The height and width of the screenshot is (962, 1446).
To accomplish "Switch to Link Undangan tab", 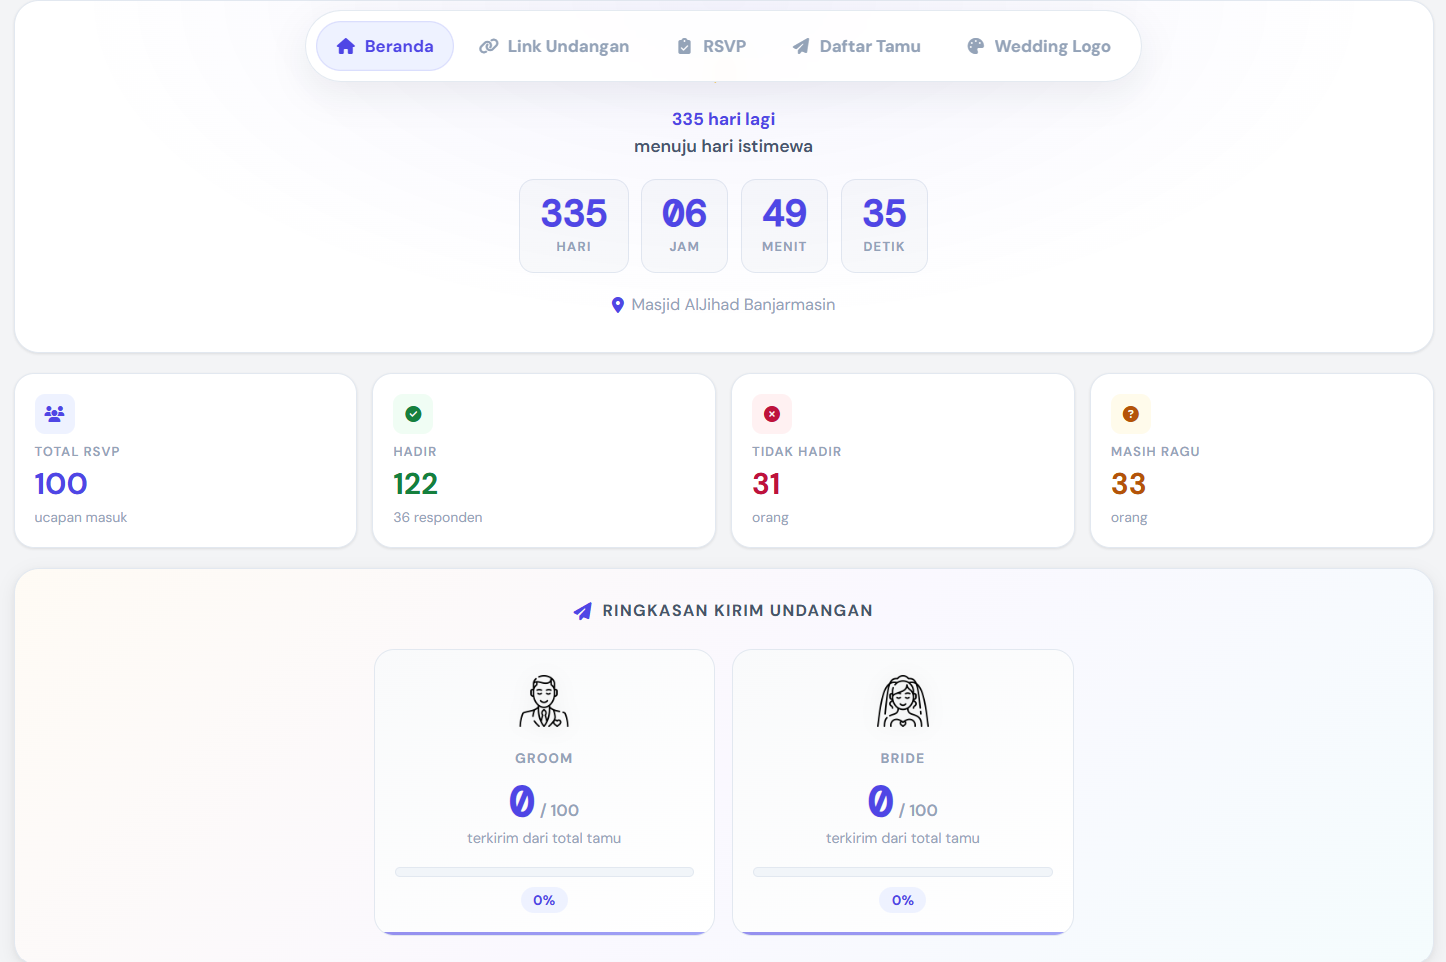I will pyautogui.click(x=554, y=46).
